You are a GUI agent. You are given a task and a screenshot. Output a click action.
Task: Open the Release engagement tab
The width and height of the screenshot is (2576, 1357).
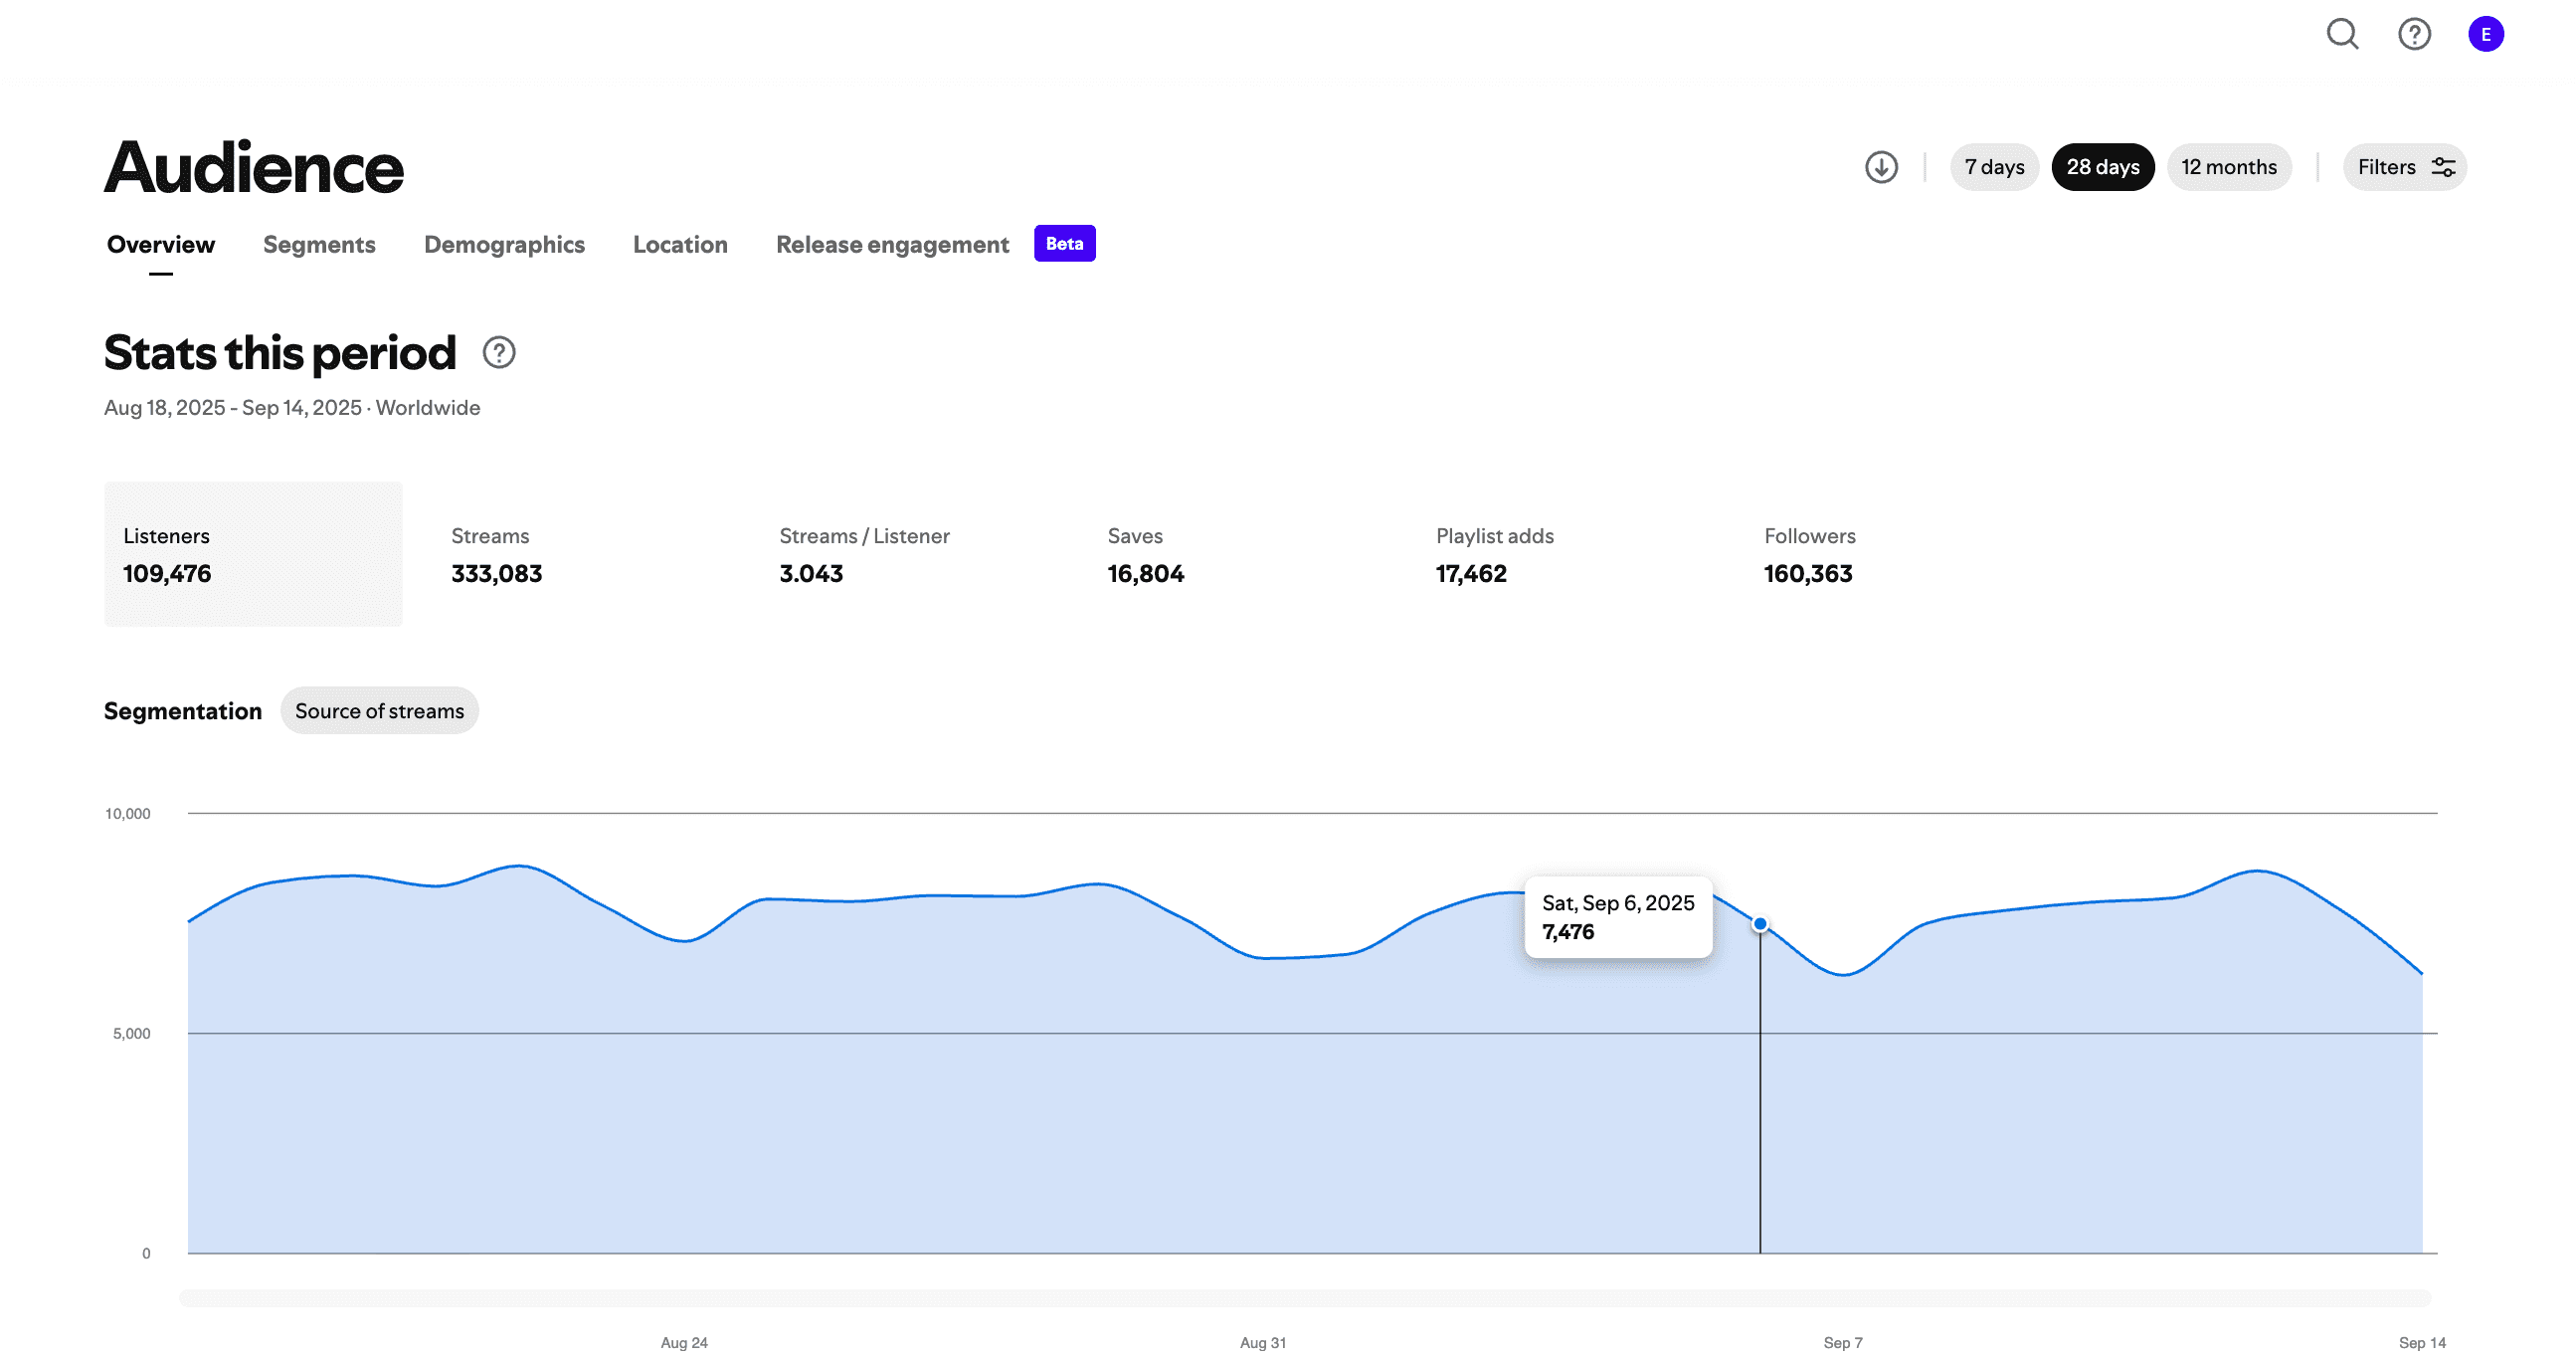click(x=892, y=245)
